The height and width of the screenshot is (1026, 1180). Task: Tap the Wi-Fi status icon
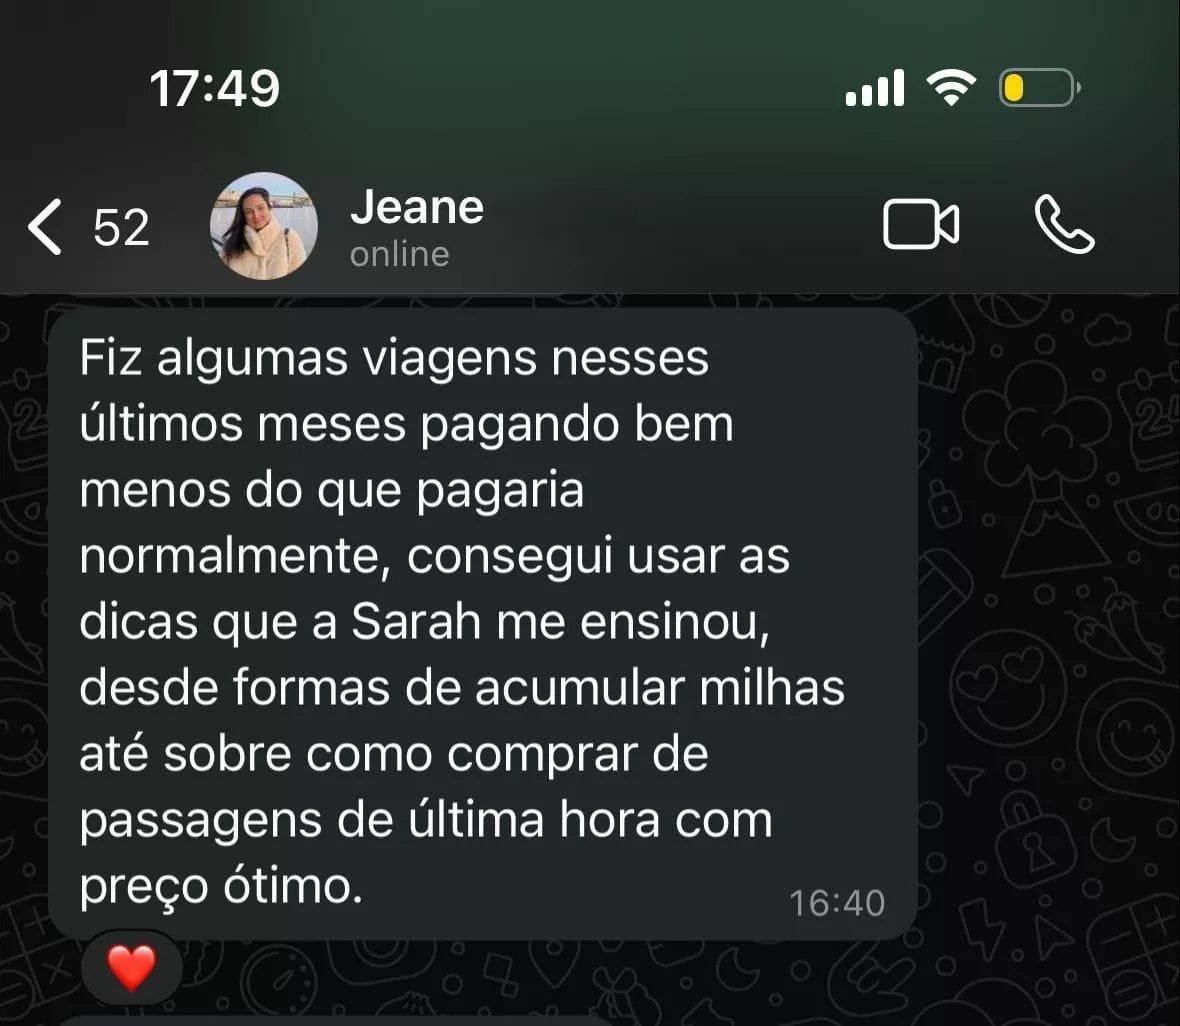tap(950, 87)
